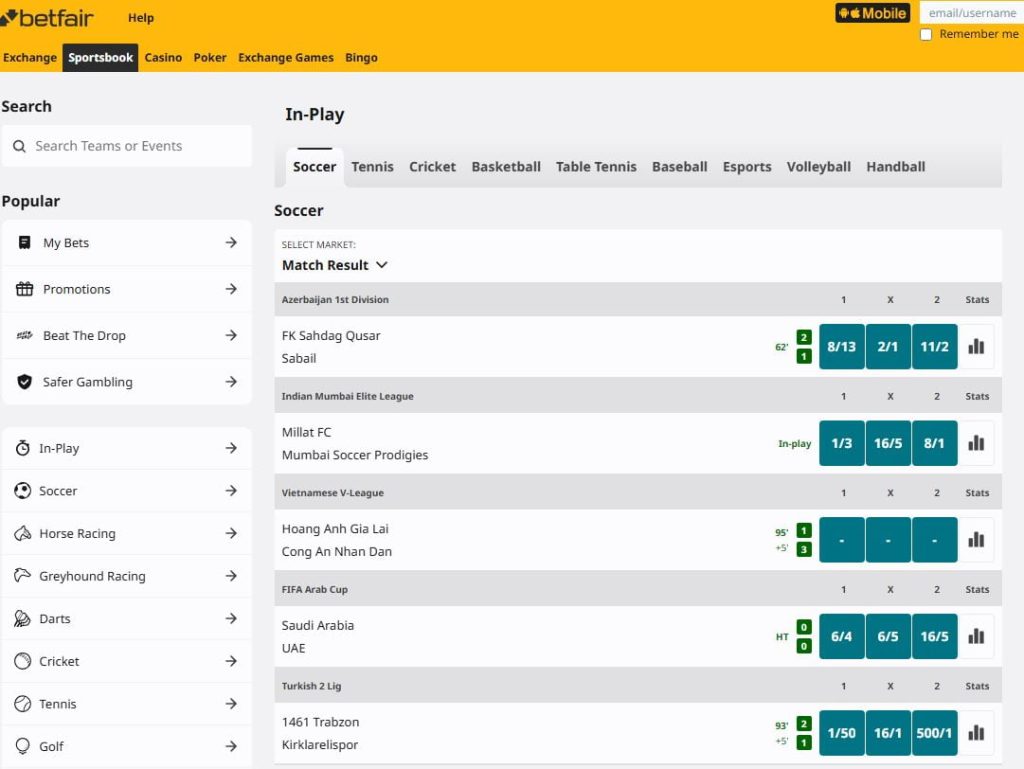Viewport: 1024px width, 769px height.
Task: Bet 8/1 on Mumbai Soccer Prodigies
Action: [x=935, y=443]
